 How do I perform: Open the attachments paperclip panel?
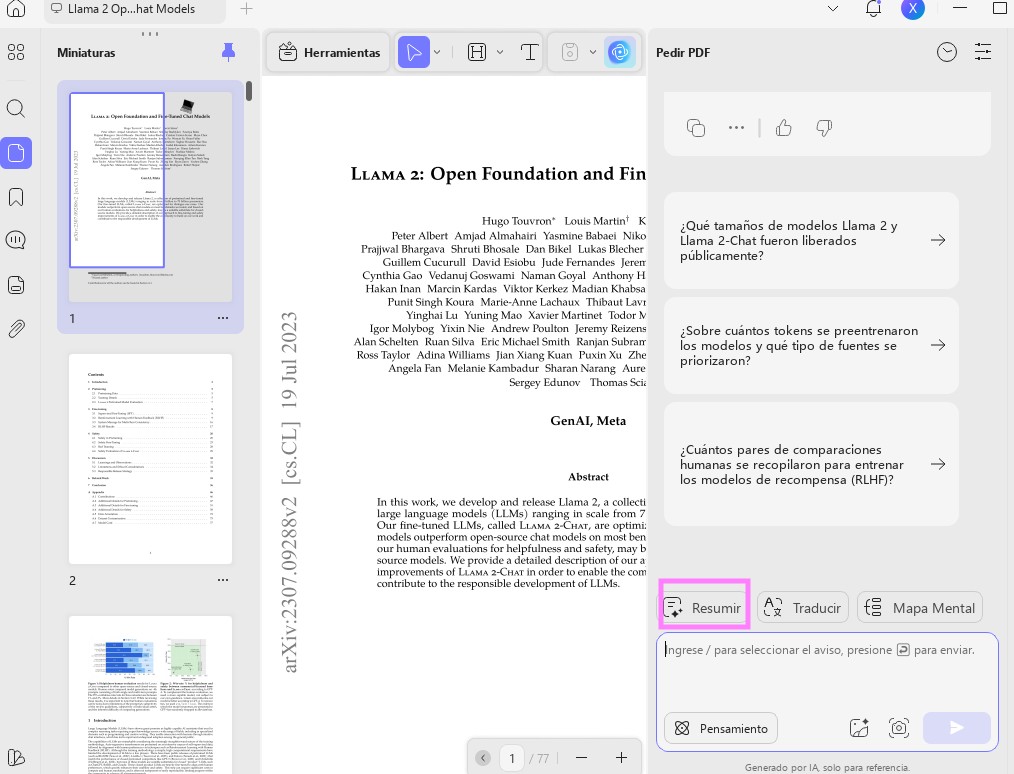(16, 328)
